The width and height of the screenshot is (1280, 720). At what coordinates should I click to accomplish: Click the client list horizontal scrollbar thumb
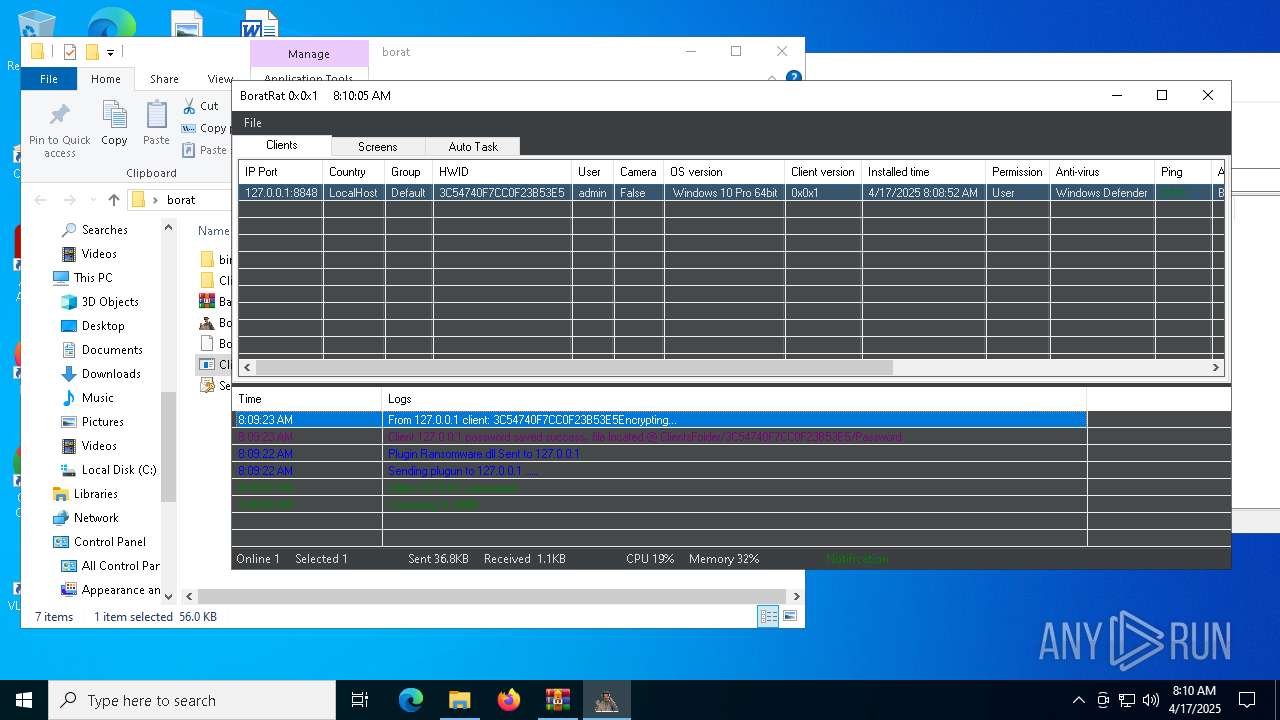point(573,367)
